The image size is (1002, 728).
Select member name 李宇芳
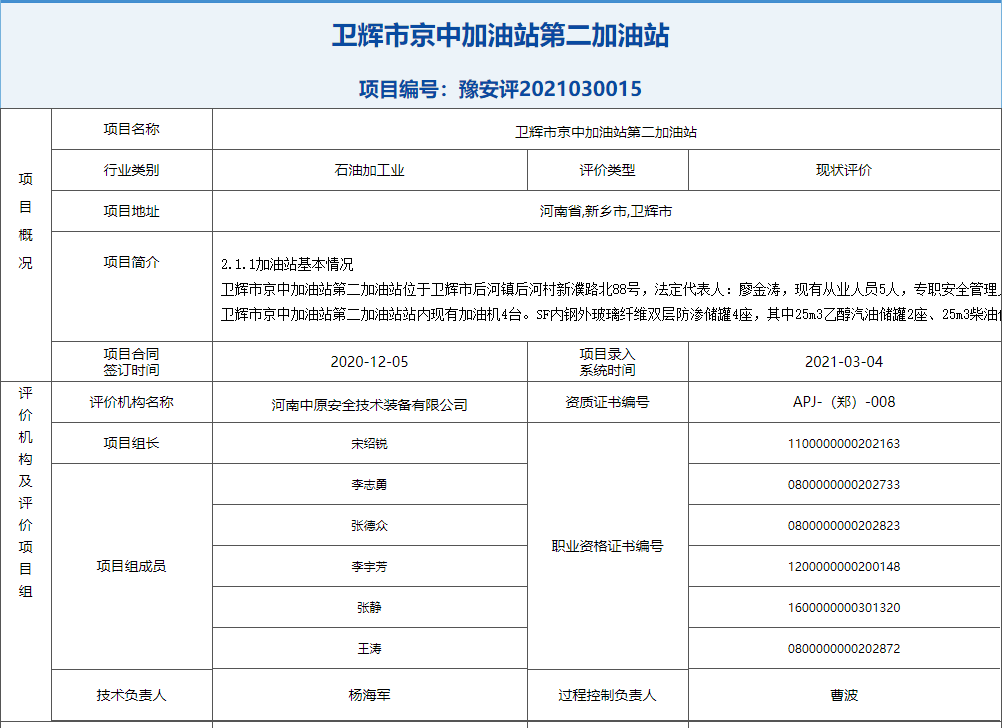[x=369, y=566]
